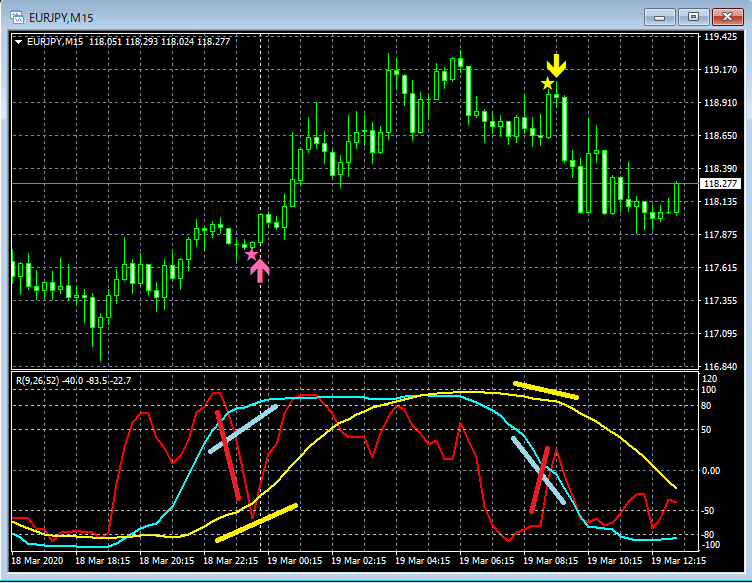Close the EURJPY,M15 chart window
The image size is (752, 583).
click(727, 17)
